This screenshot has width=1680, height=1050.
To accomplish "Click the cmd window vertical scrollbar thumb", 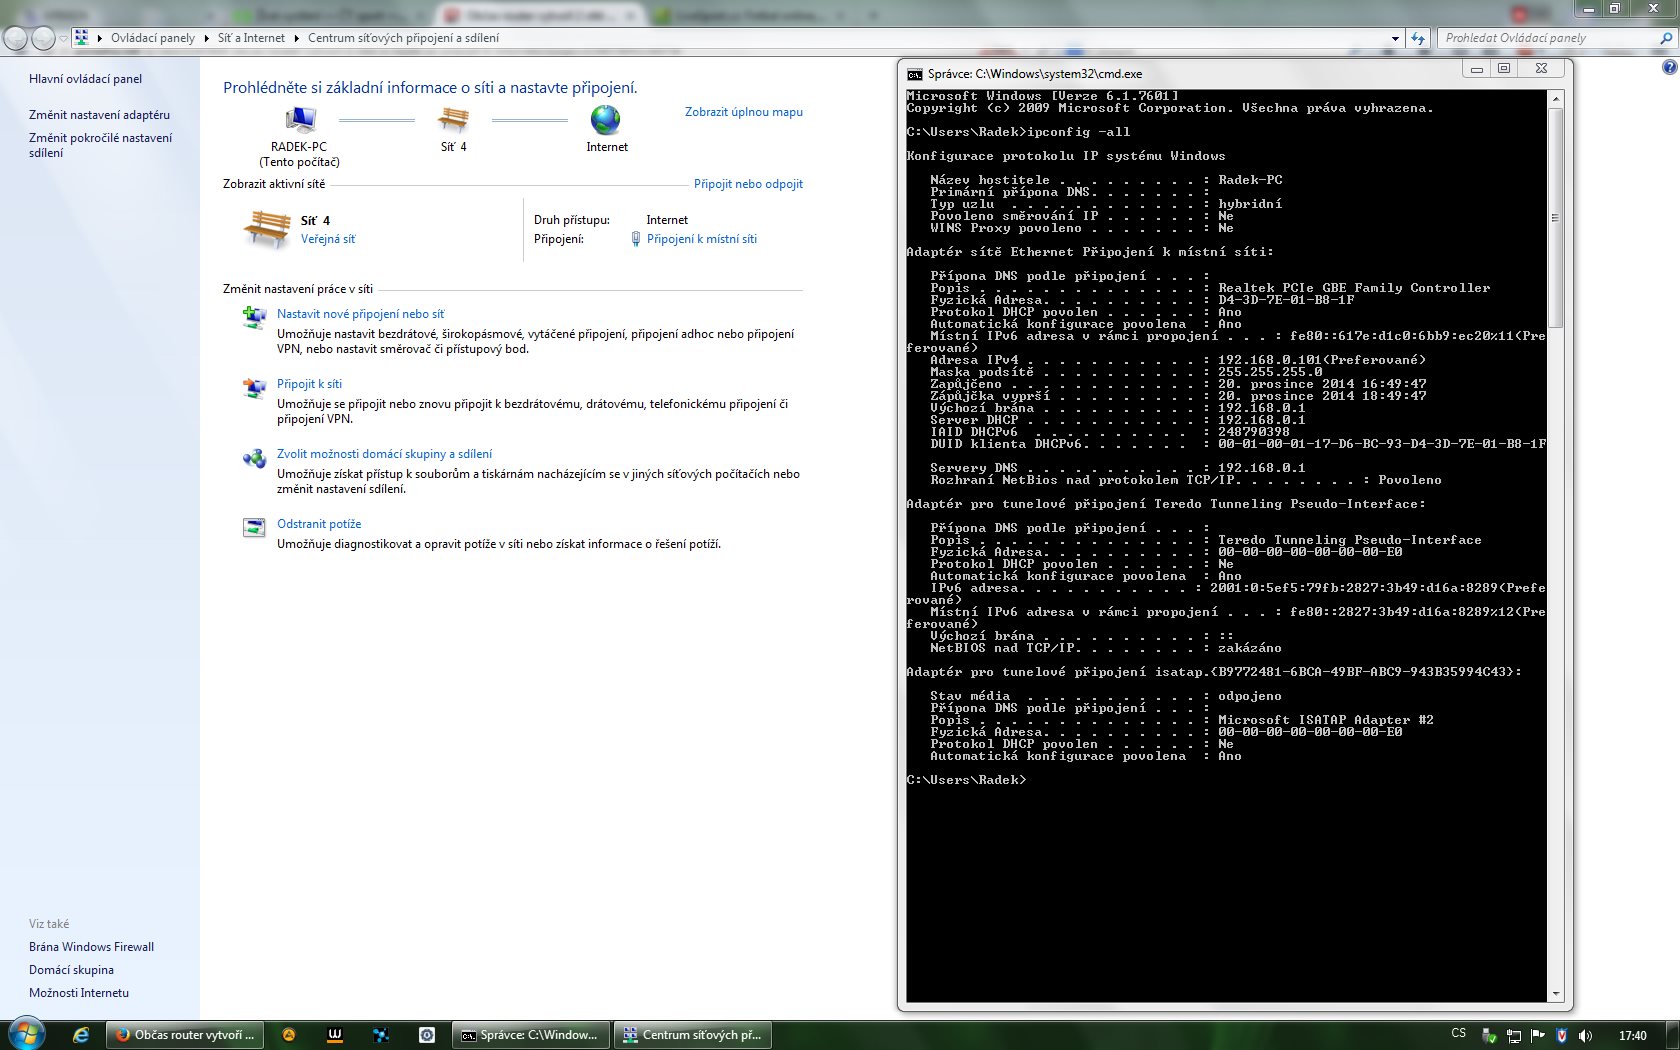I will click(x=1555, y=218).
